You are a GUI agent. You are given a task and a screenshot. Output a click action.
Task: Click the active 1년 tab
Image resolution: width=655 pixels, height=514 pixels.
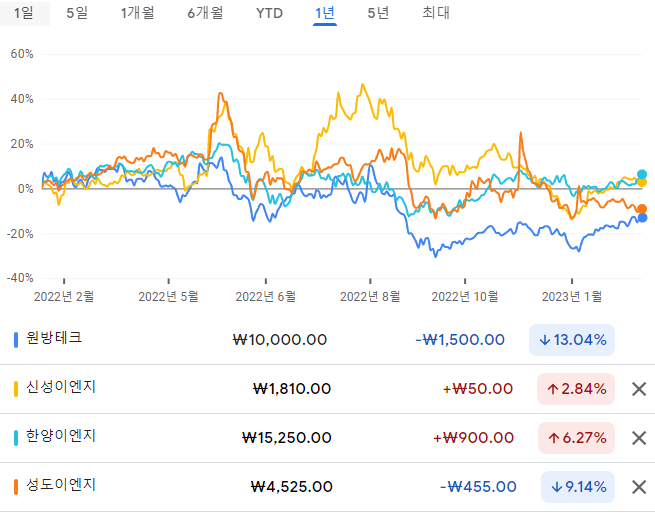pos(325,13)
